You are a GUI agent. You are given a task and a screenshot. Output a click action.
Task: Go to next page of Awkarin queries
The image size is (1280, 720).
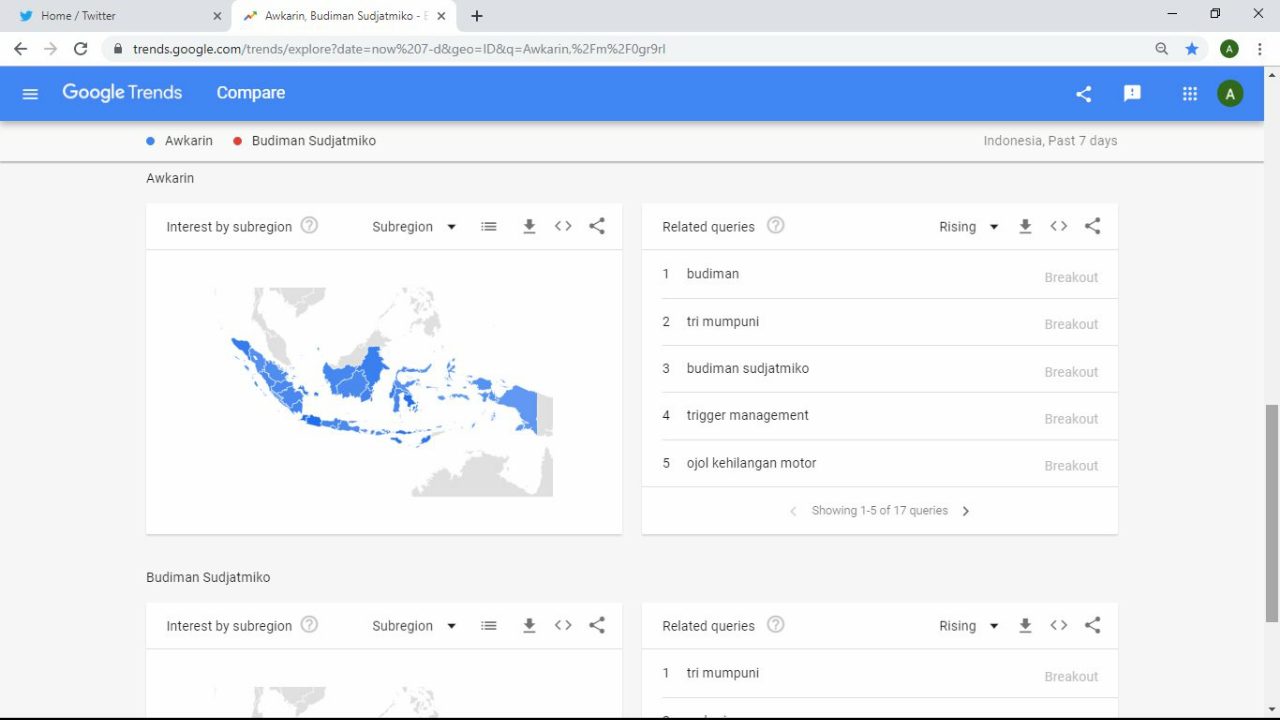(x=965, y=511)
